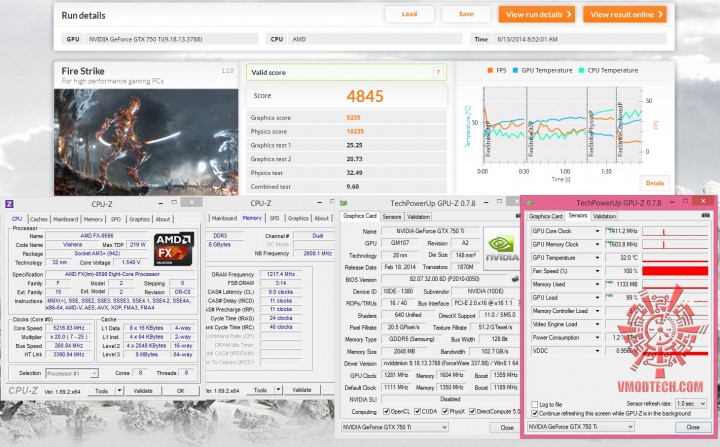Click the Load button in Run details
This screenshot has width=720, height=447.
[409, 14]
